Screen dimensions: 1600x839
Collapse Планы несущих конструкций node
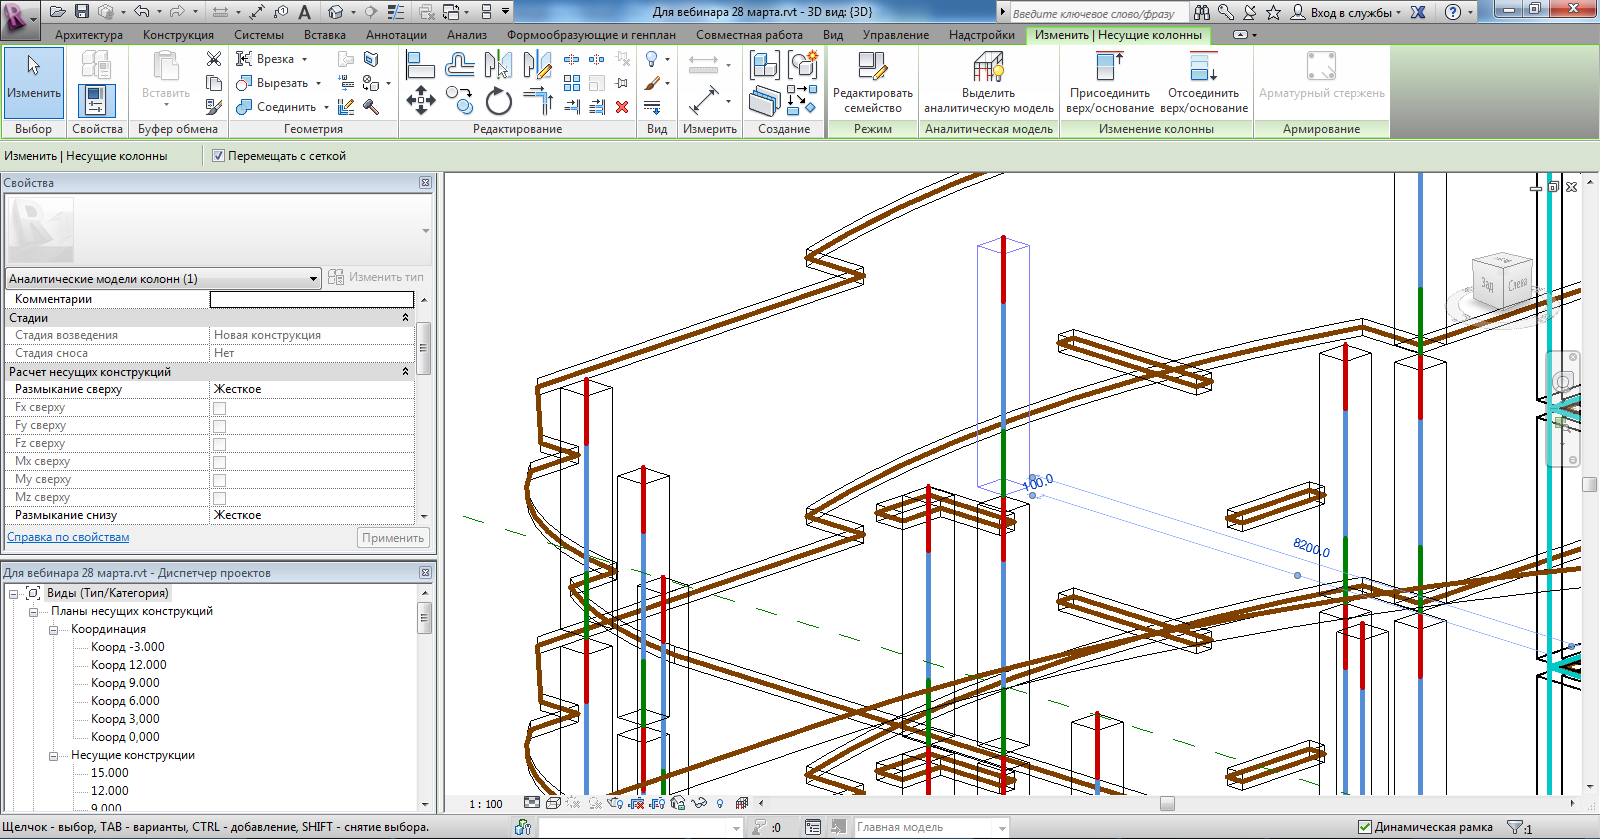click(x=33, y=611)
